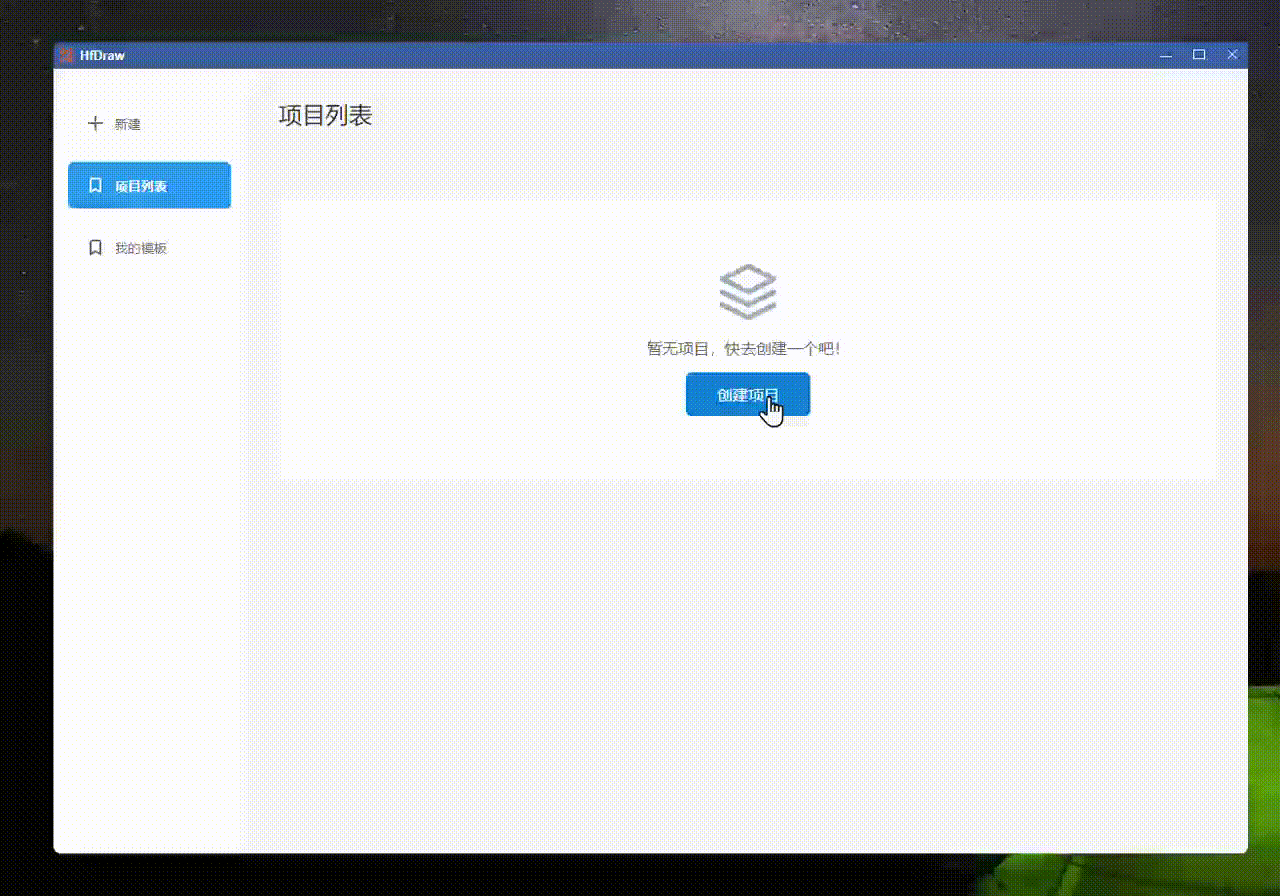The width and height of the screenshot is (1280, 896).
Task: Close the HfDraw window
Action: (1232, 55)
